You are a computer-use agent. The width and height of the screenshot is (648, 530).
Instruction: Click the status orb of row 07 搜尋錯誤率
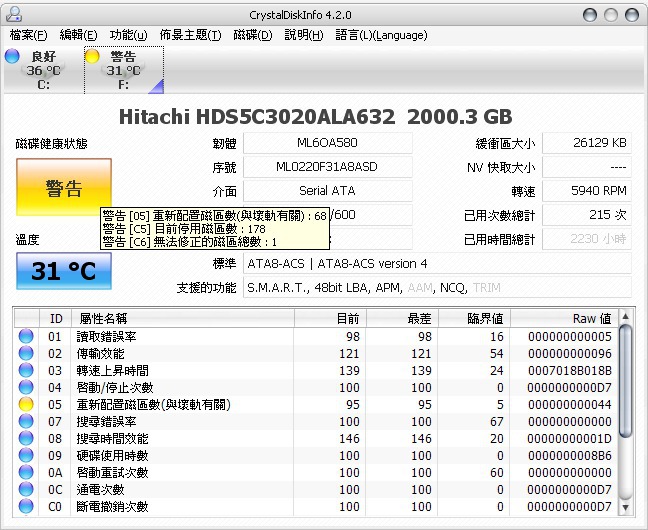(26, 421)
